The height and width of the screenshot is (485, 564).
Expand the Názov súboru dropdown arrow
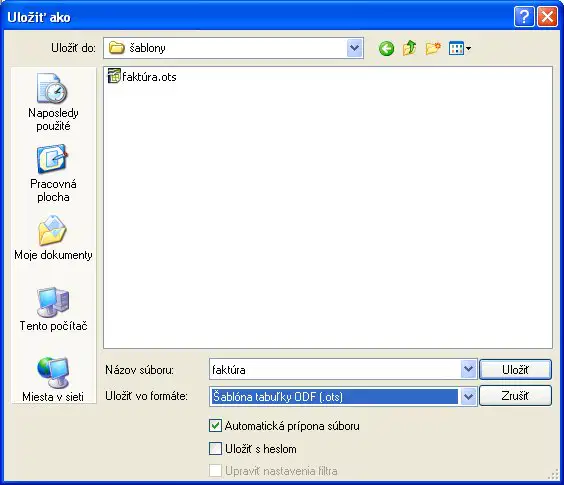[468, 369]
